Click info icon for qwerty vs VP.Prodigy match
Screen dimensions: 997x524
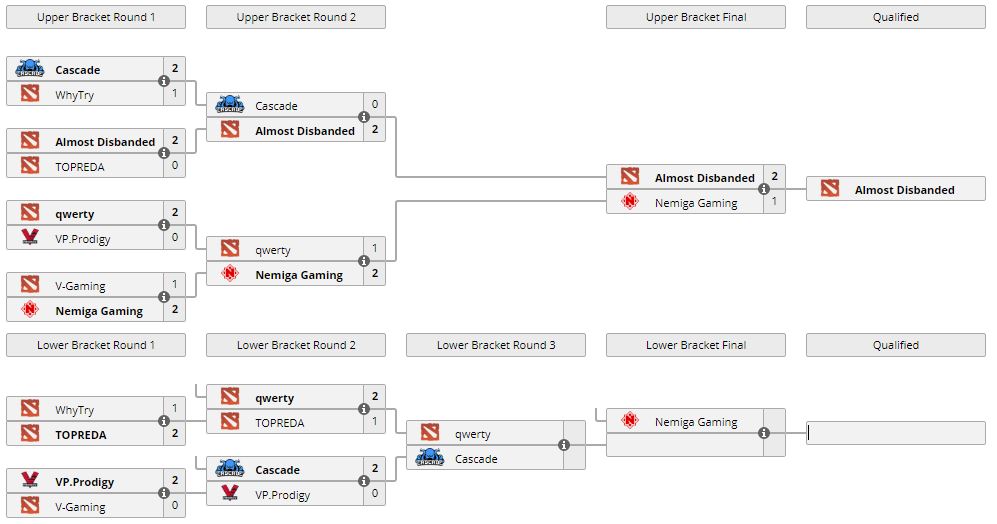(x=164, y=226)
